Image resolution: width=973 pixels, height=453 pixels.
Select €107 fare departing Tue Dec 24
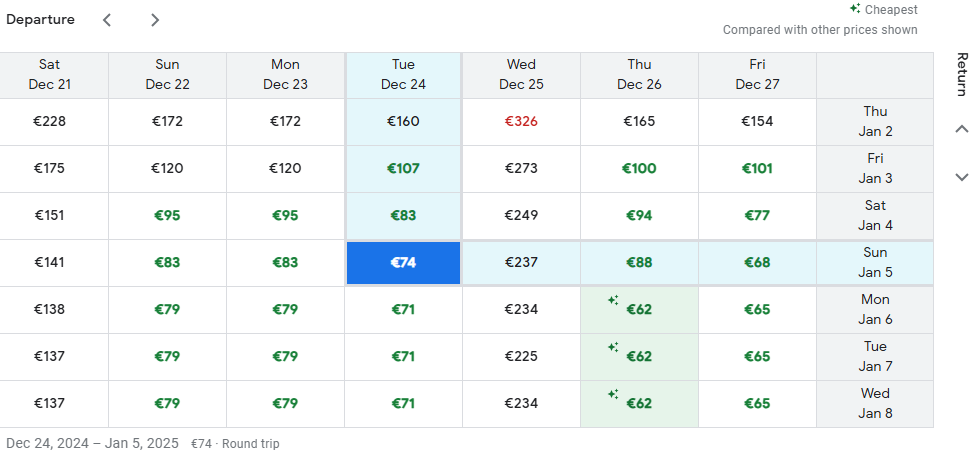coord(403,169)
